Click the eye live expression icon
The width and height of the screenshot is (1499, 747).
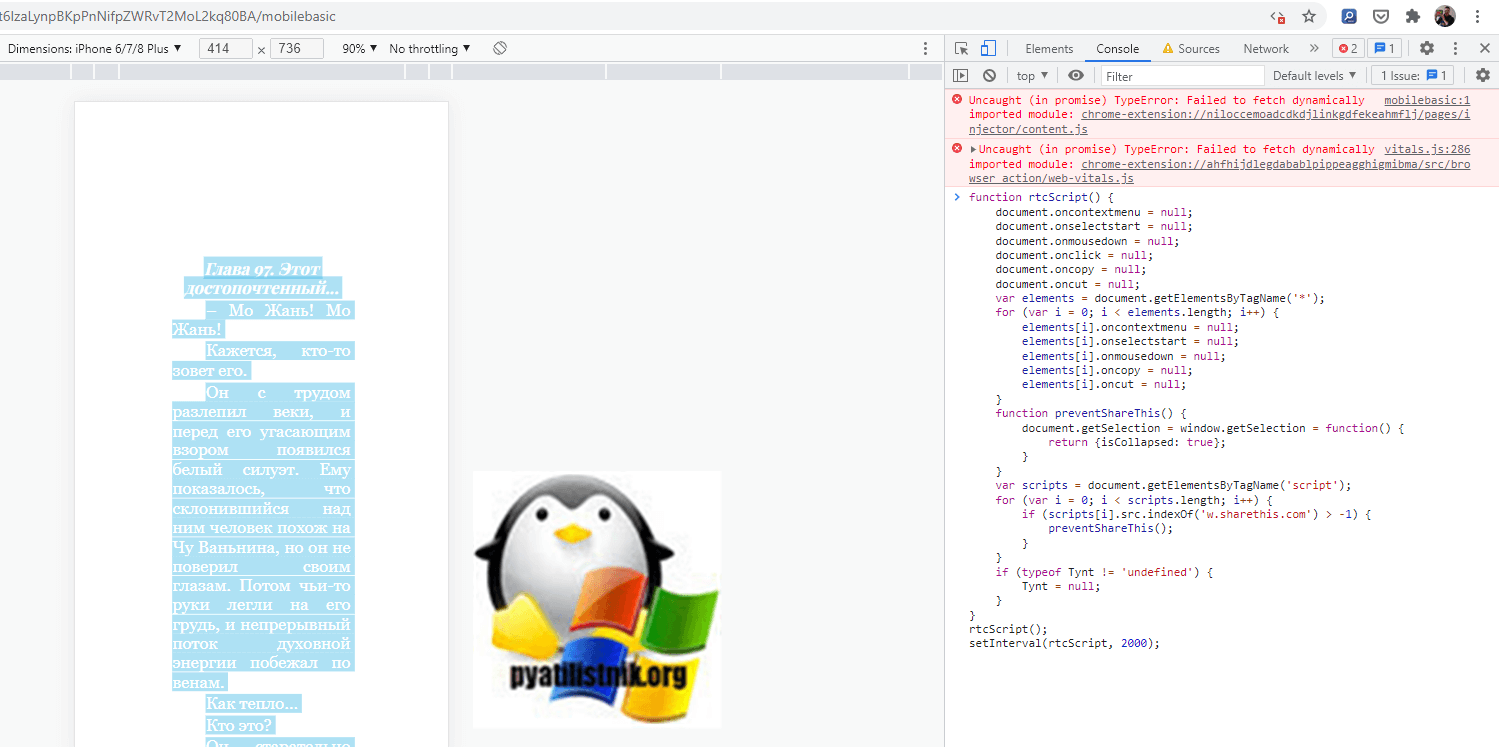pos(1075,75)
